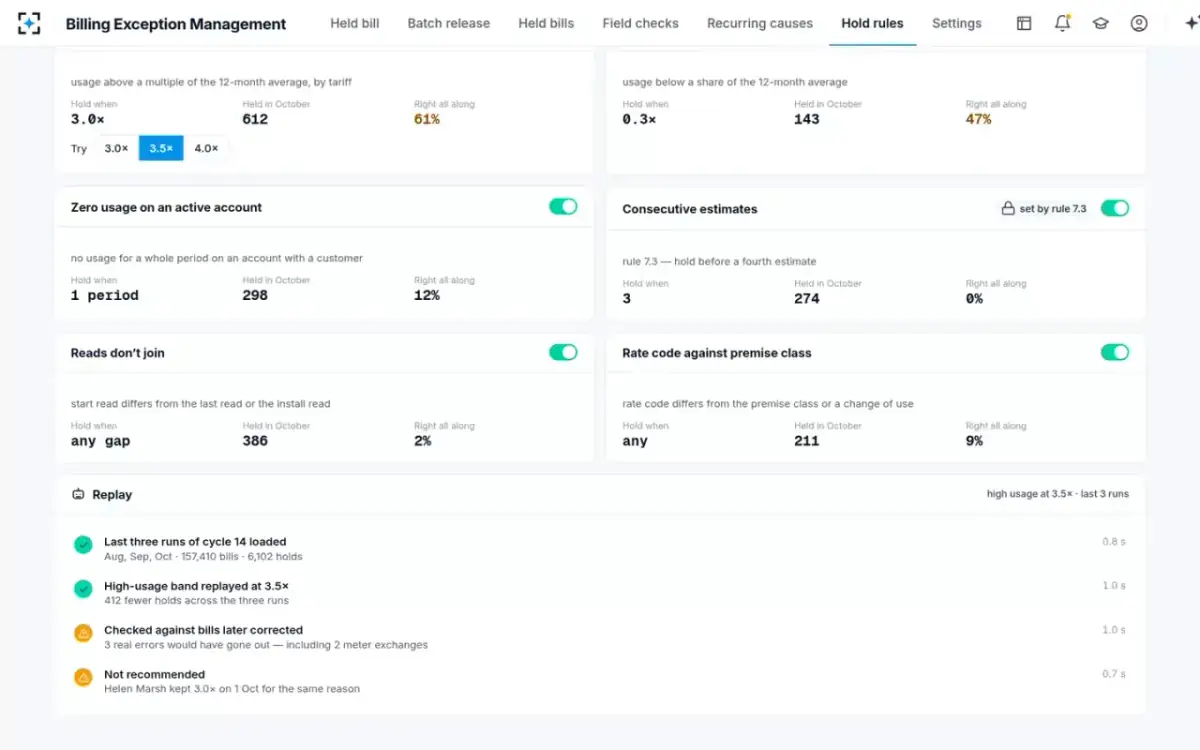Click the 1 period hold when value
This screenshot has width=1200, height=750.
tap(105, 295)
